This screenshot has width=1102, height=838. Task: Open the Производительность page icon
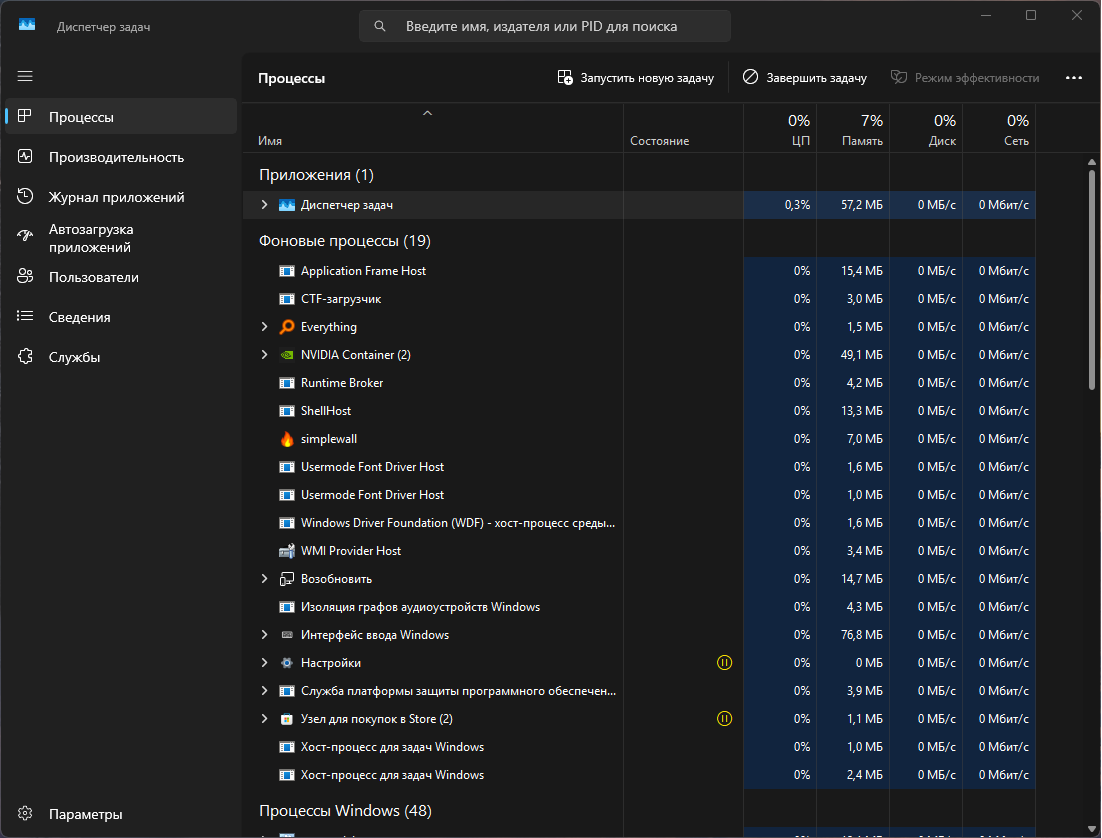[25, 157]
